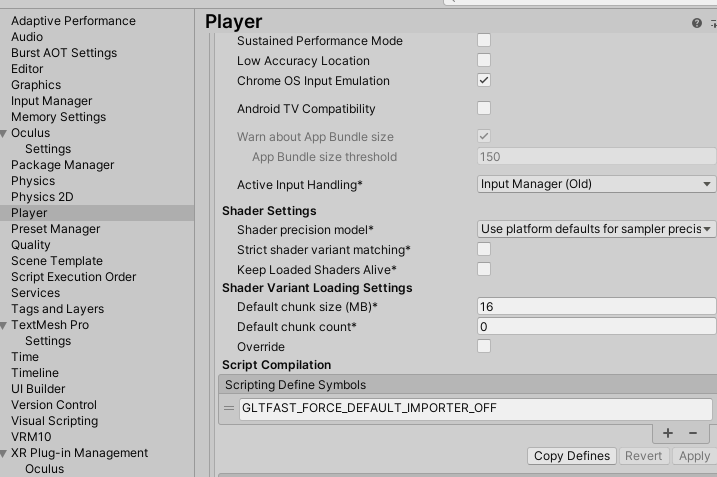The height and width of the screenshot is (477, 717).
Task: Open the Player settings help icon
Action: coord(696,23)
